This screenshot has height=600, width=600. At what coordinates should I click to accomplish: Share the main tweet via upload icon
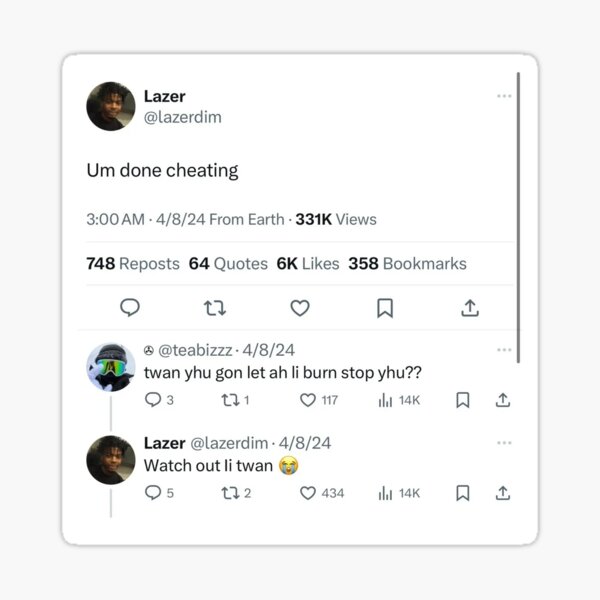(x=470, y=308)
